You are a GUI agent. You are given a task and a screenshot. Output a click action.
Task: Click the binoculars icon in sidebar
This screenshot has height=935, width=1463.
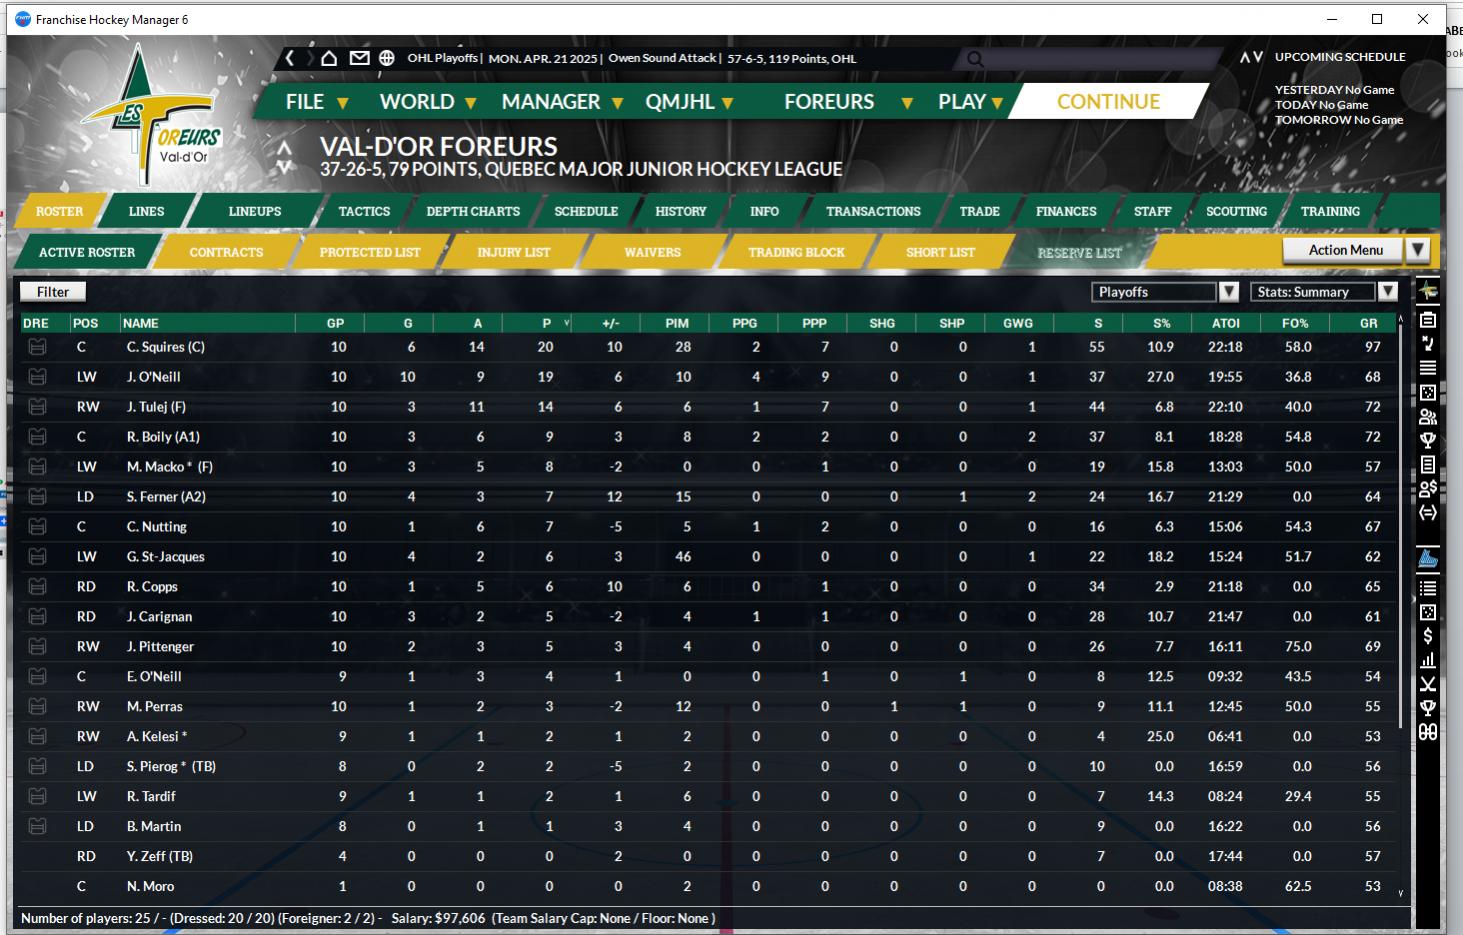pos(1428,732)
